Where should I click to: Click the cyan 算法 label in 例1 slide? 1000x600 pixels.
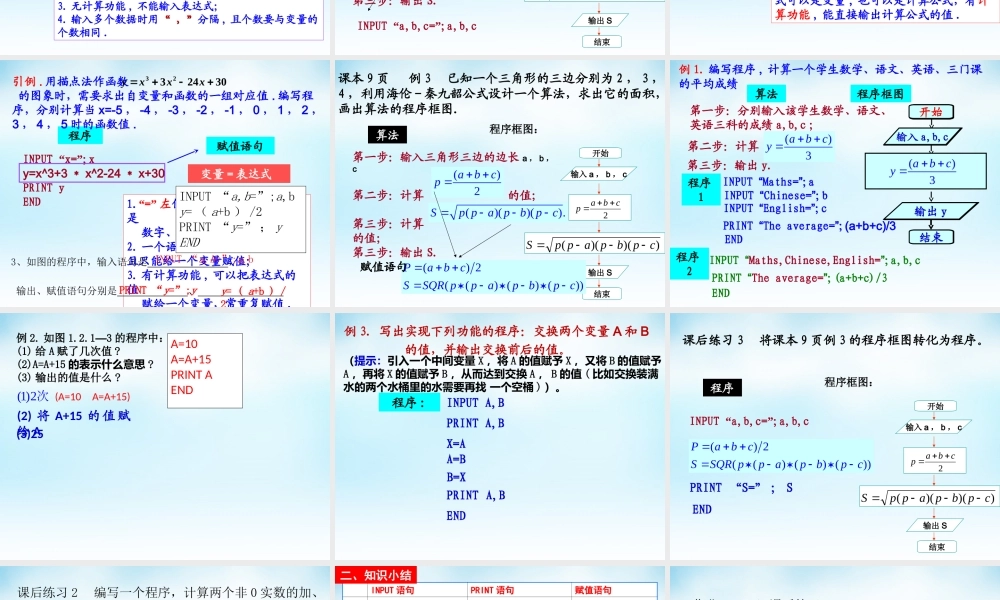click(x=766, y=94)
